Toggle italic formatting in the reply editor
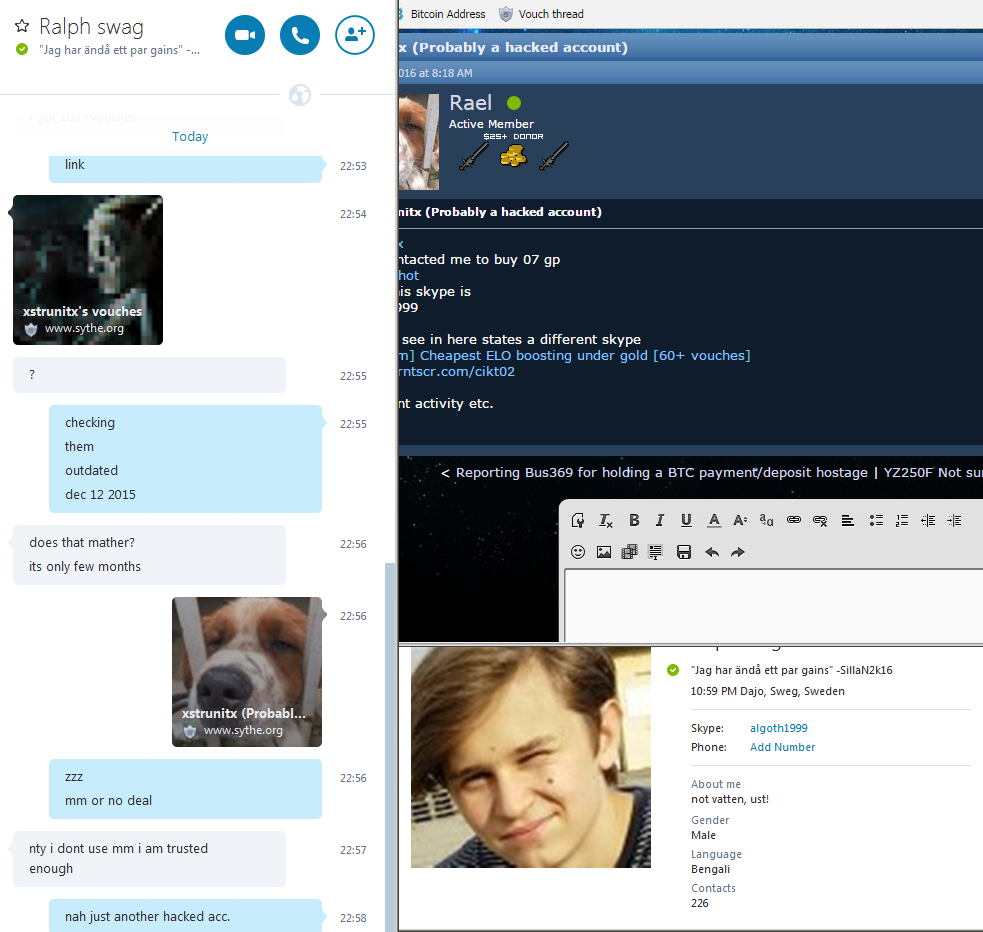983x932 pixels. 660,520
